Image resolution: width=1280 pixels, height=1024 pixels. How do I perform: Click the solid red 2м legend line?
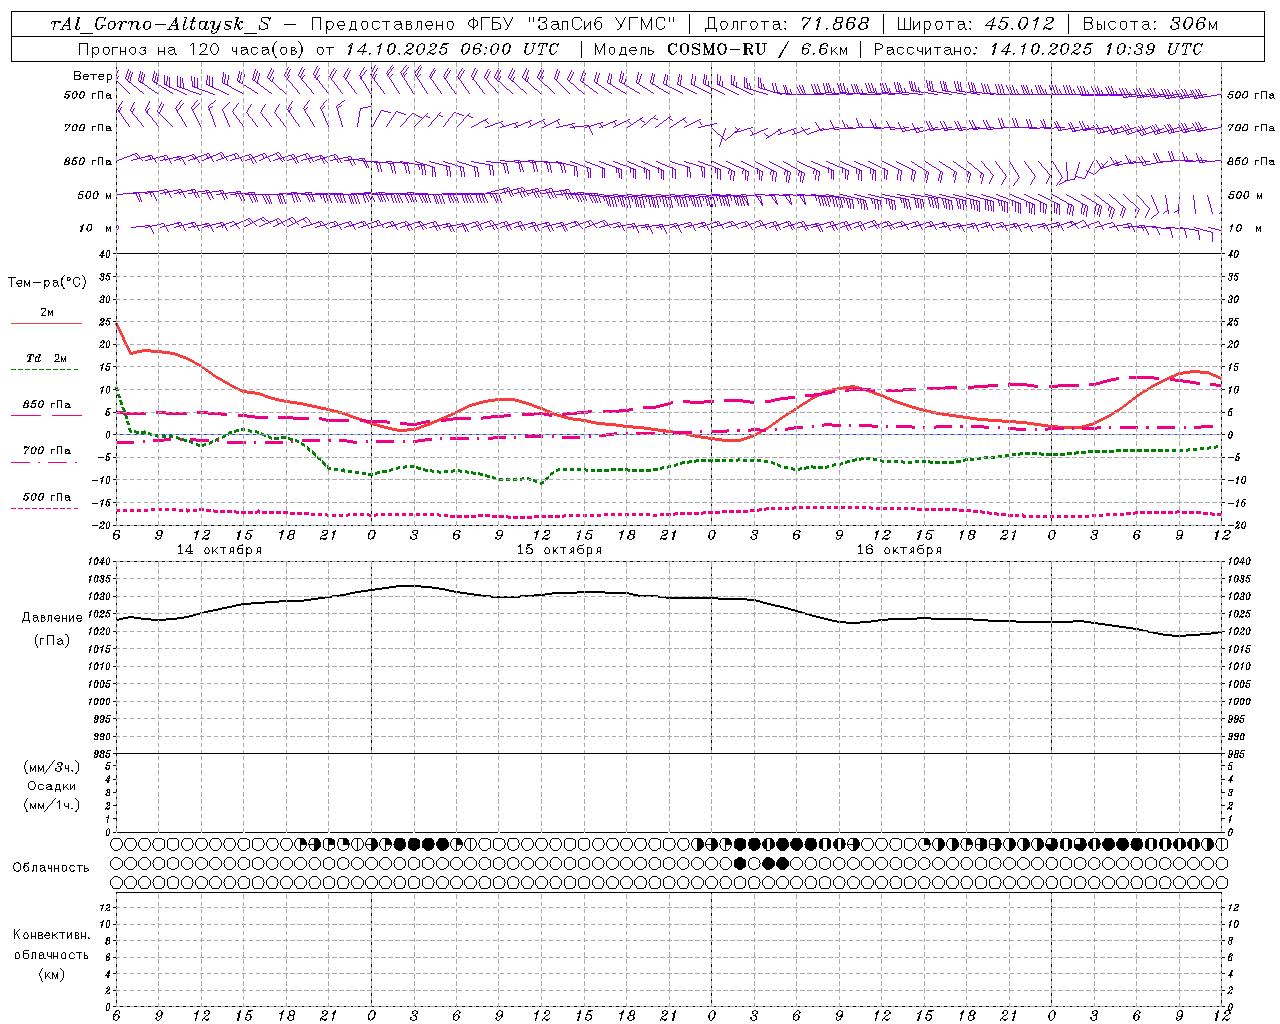point(46,324)
